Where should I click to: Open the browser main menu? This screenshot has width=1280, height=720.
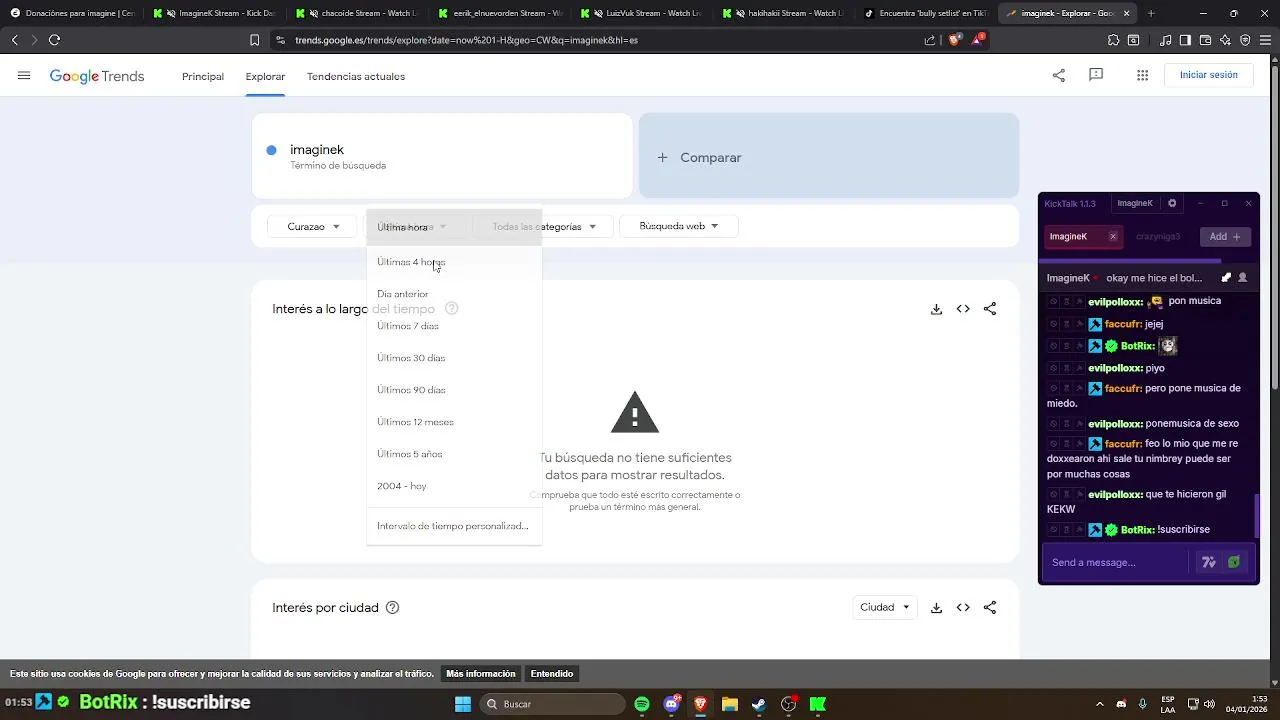(1266, 40)
